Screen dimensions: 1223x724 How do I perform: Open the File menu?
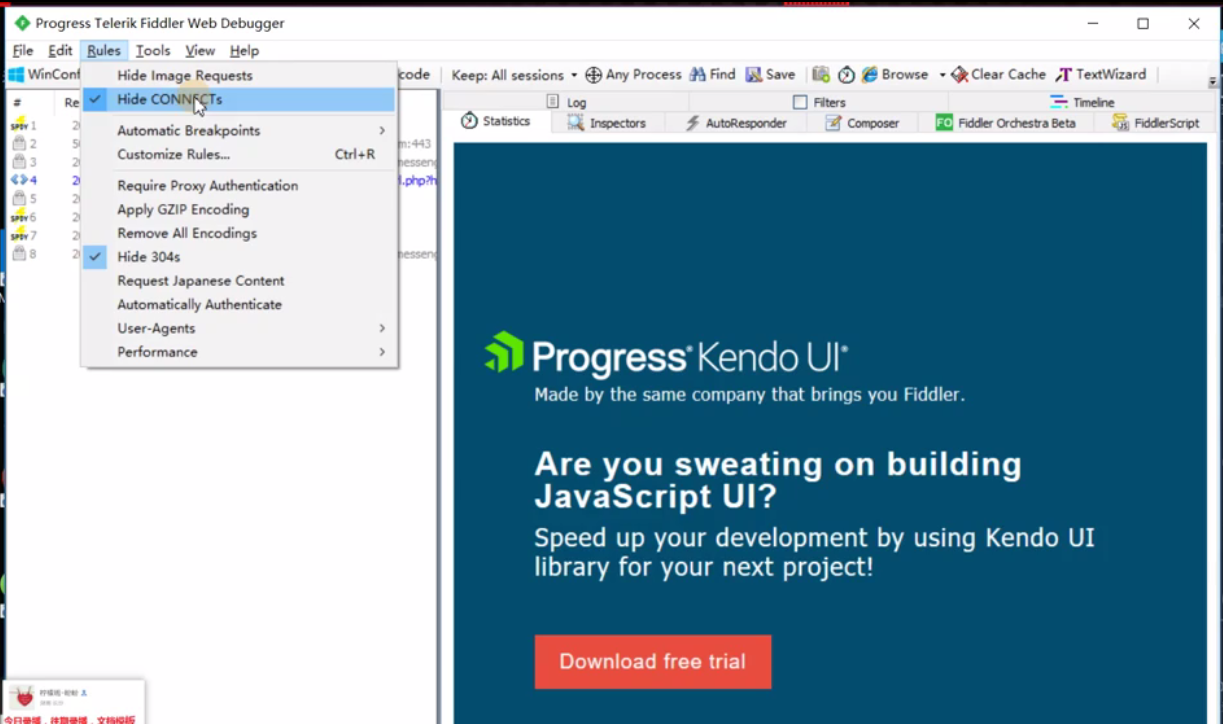[23, 51]
